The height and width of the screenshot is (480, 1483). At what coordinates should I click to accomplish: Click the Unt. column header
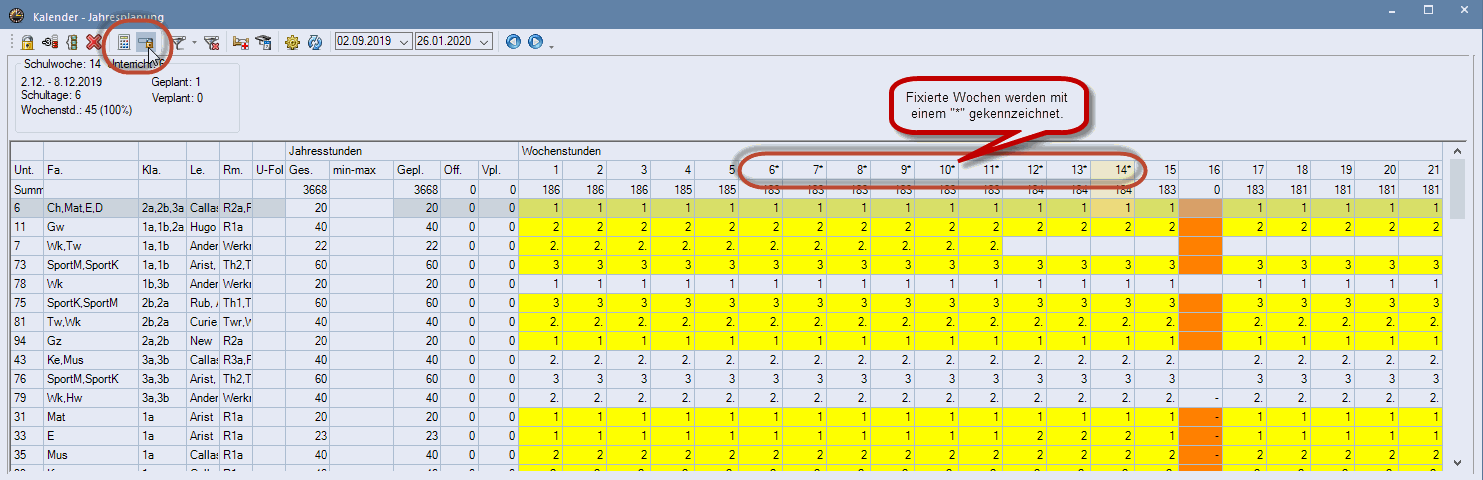tap(27, 169)
